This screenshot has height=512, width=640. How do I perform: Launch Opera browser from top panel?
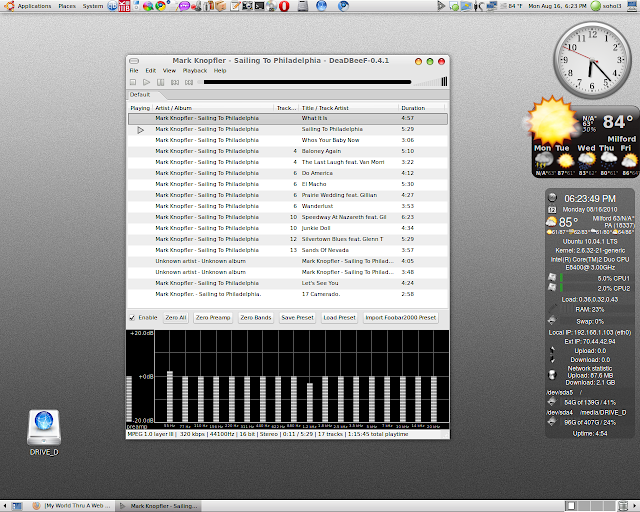(284, 6)
